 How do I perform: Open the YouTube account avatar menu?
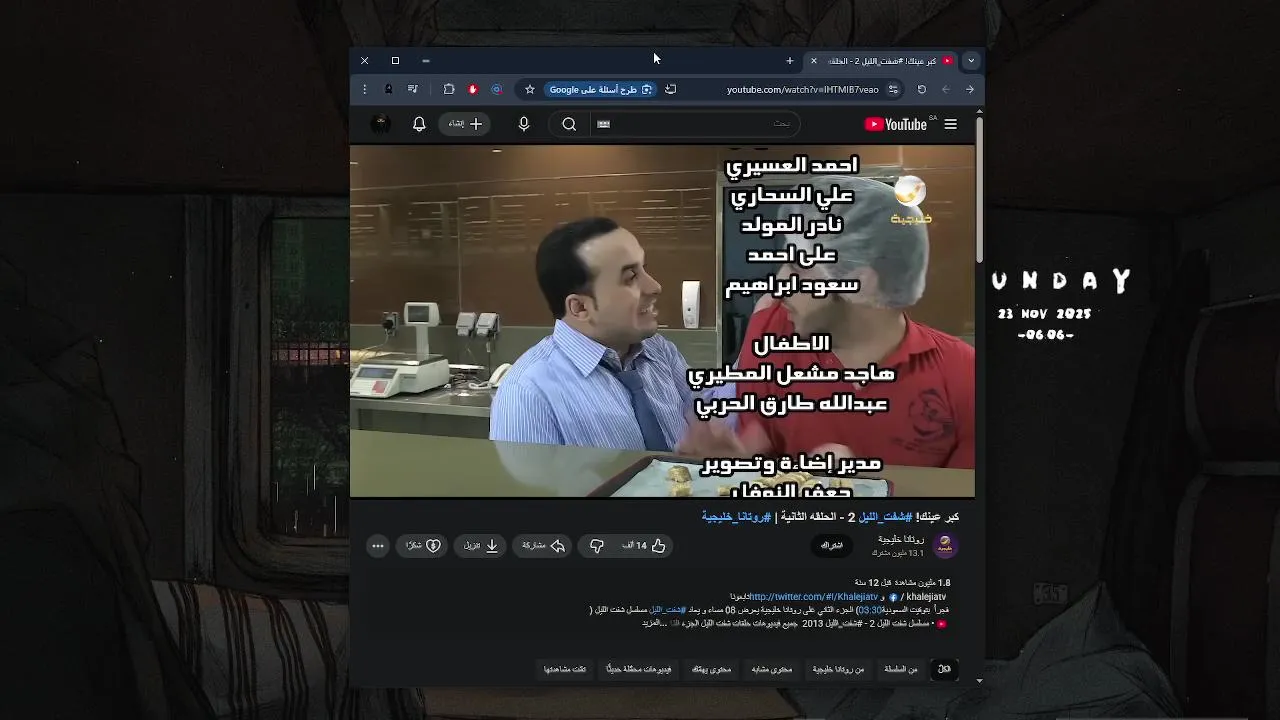381,124
